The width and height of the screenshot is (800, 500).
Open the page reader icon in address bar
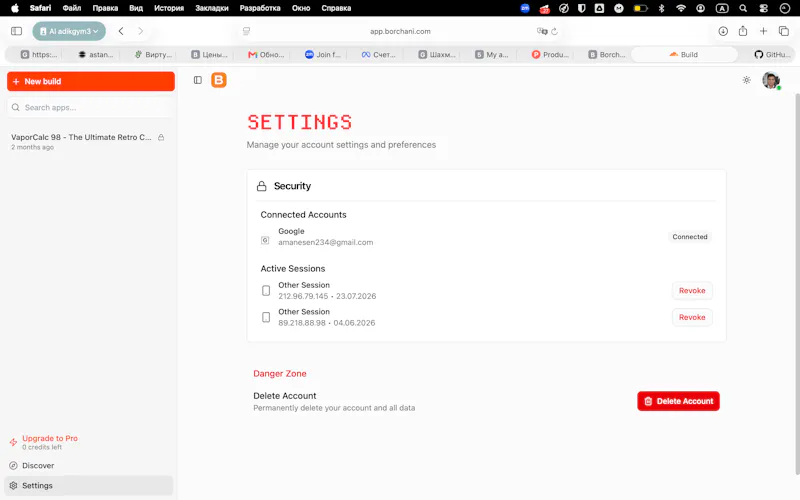pos(246,31)
